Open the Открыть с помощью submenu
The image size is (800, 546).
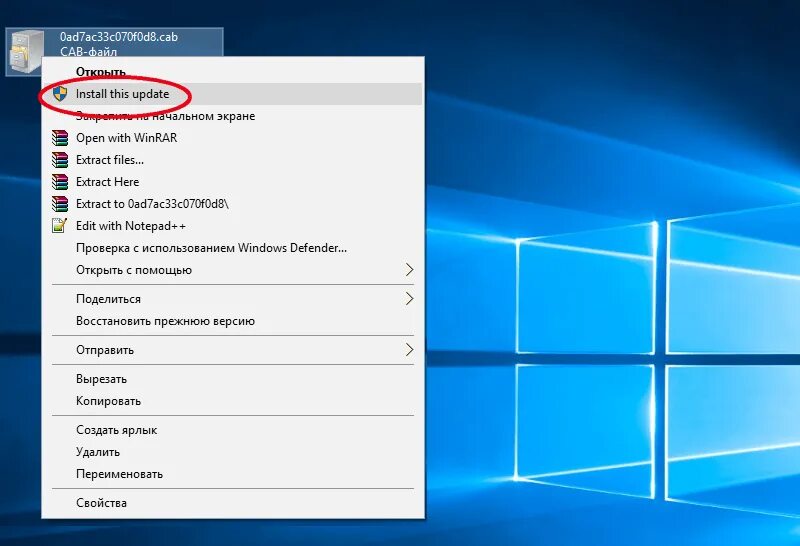pyautogui.click(x=233, y=269)
